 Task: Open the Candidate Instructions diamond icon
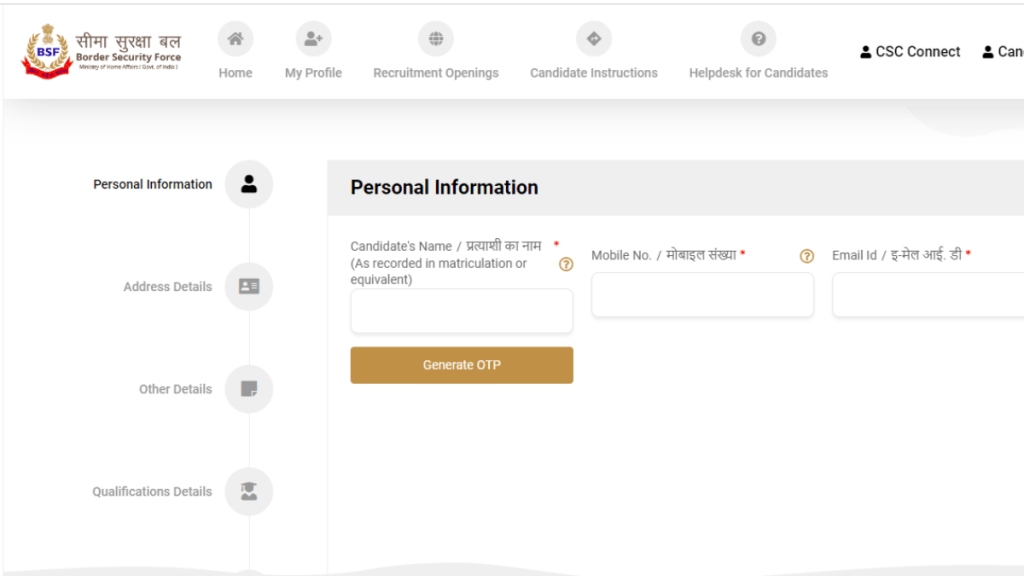[594, 39]
